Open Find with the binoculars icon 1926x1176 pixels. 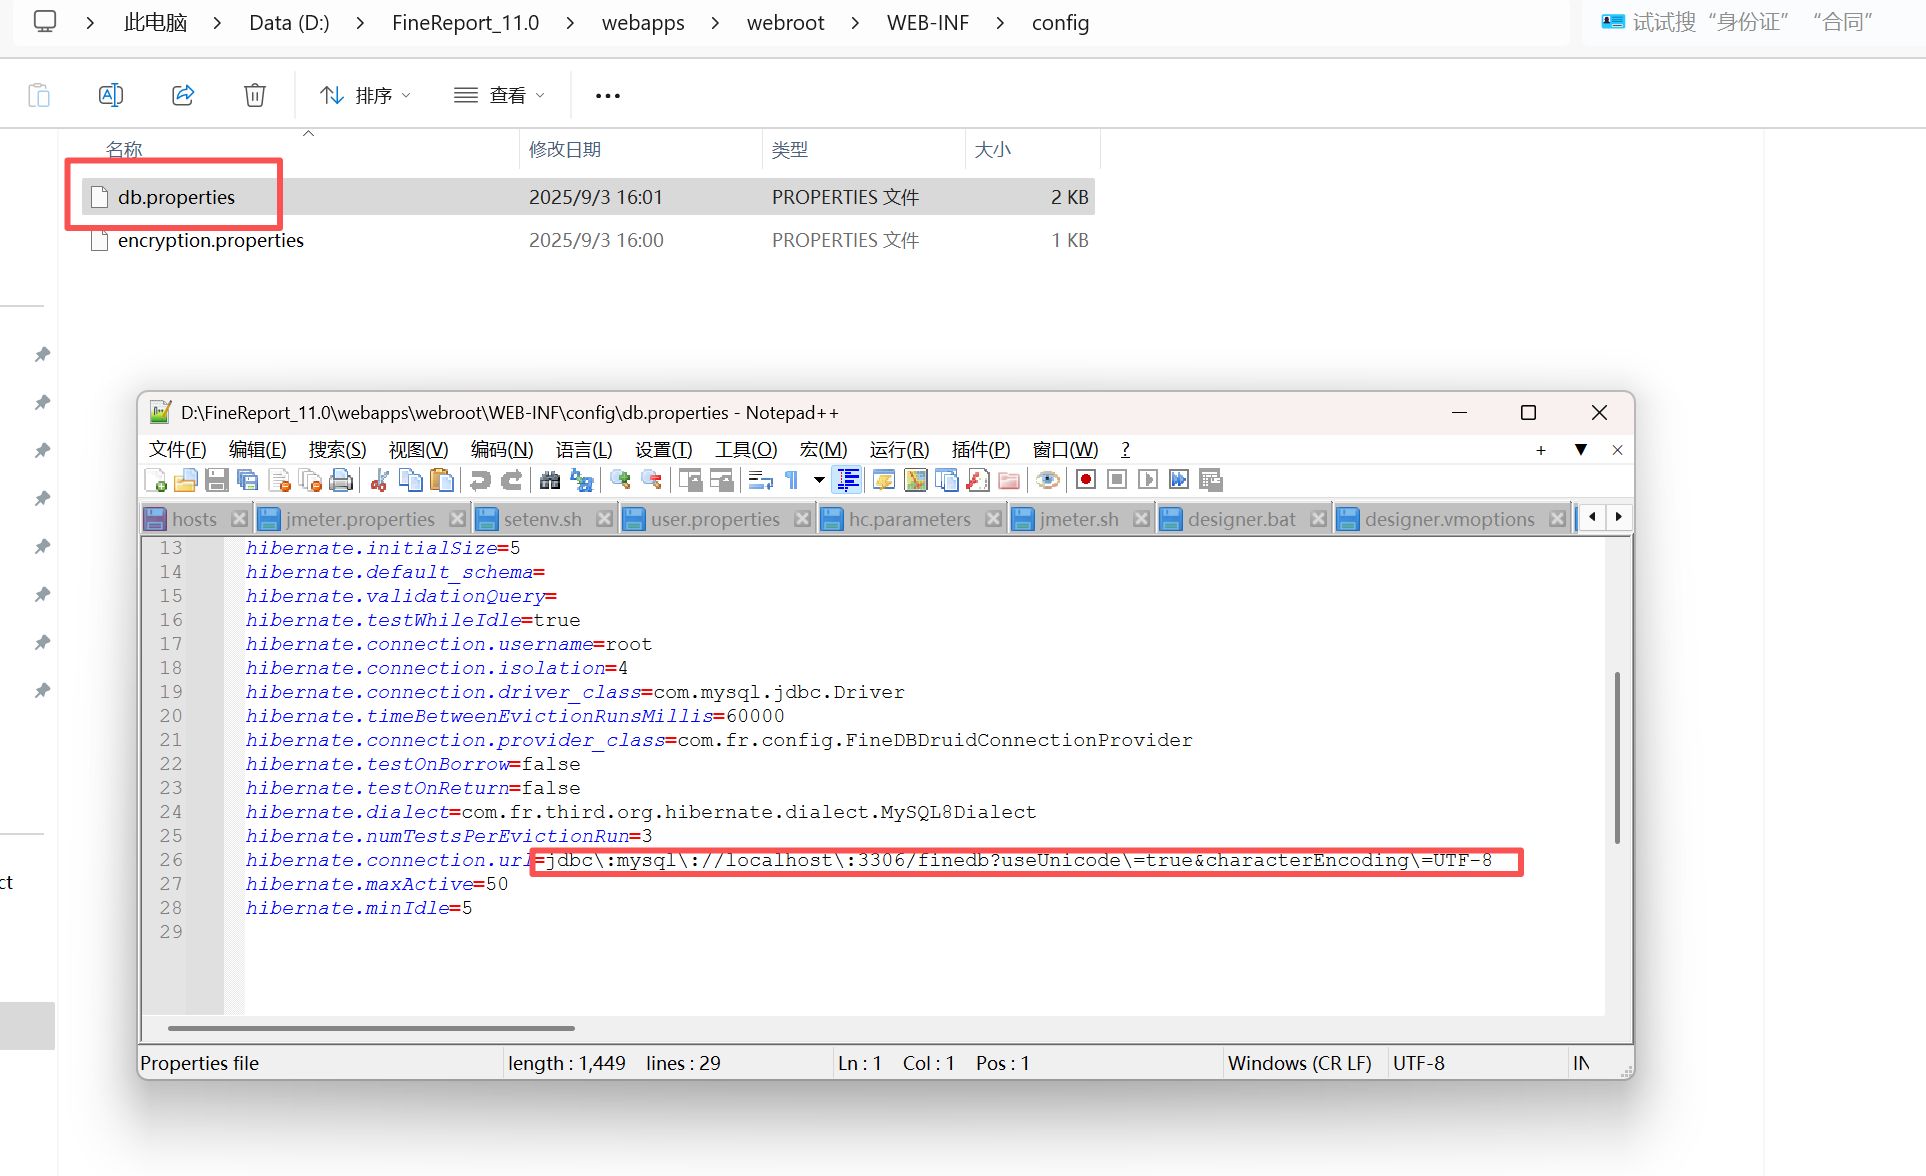550,480
